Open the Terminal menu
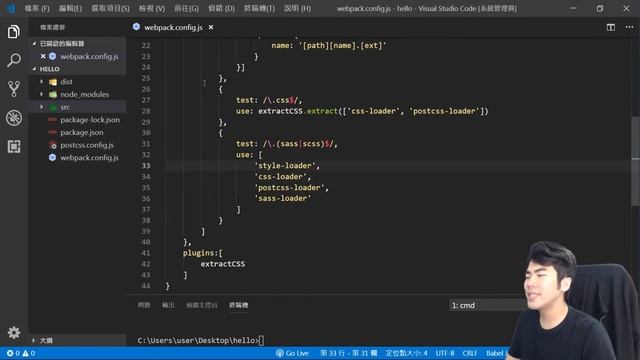640x360 pixels. pos(259,8)
